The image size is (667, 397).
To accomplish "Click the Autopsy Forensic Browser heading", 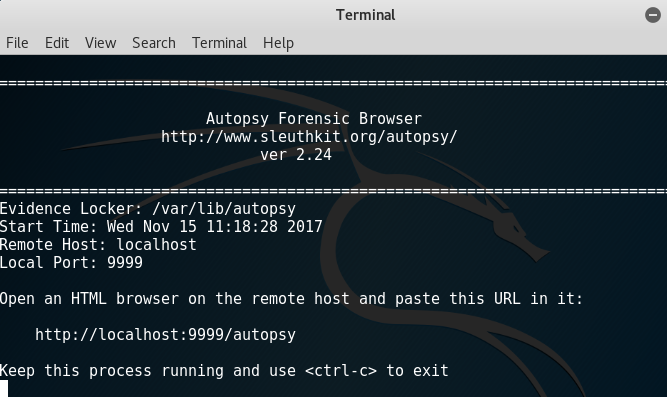I will pos(314,119).
